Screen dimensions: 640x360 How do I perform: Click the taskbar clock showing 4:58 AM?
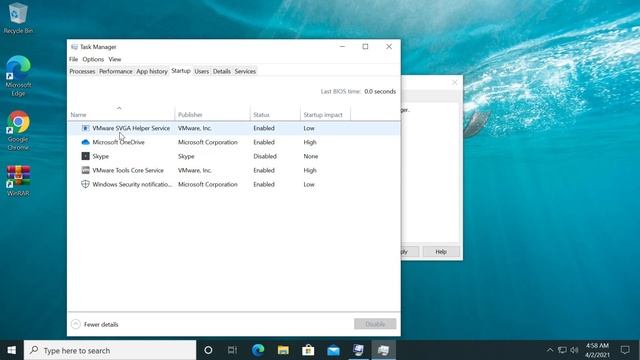click(597, 350)
